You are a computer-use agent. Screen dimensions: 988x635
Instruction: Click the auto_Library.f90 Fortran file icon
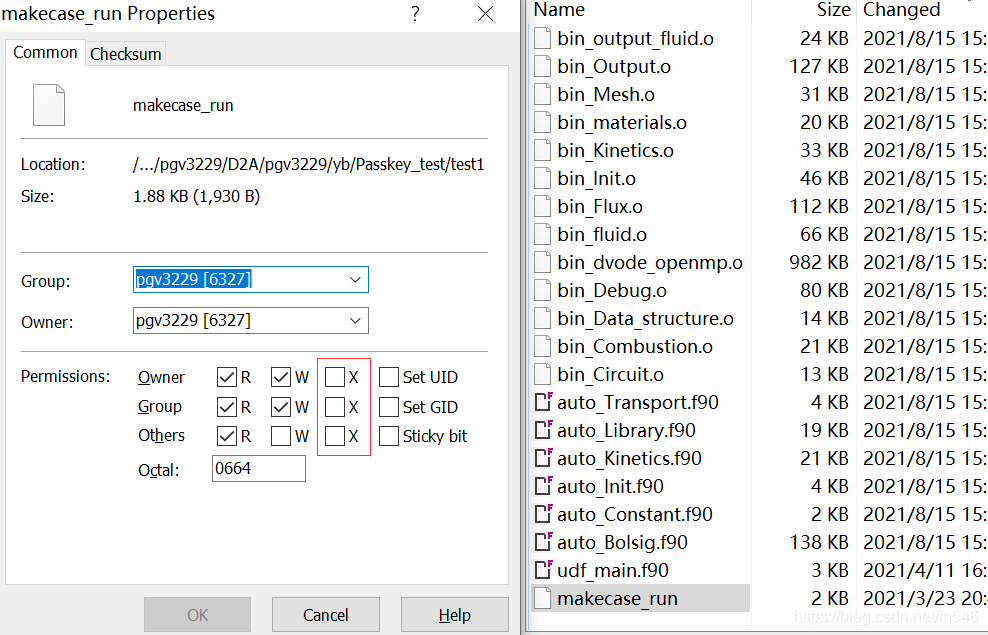(x=543, y=430)
